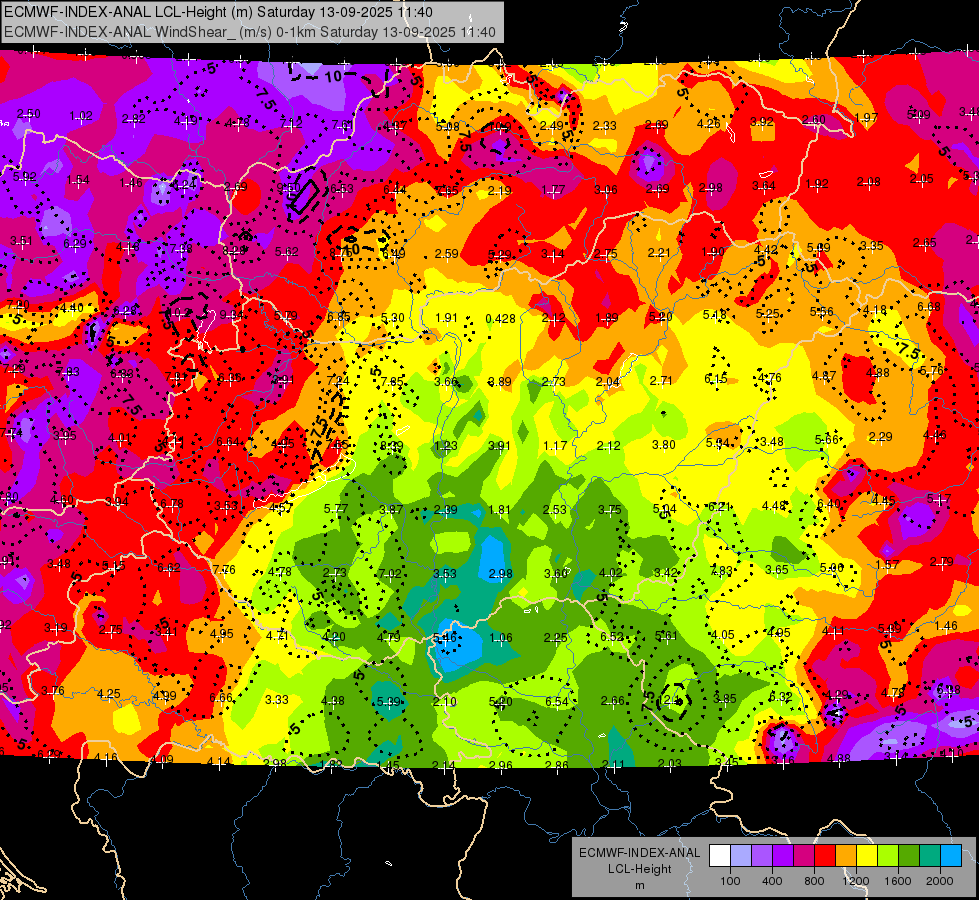Click the map value 2.04
This screenshot has height=900, width=979.
(x=608, y=382)
